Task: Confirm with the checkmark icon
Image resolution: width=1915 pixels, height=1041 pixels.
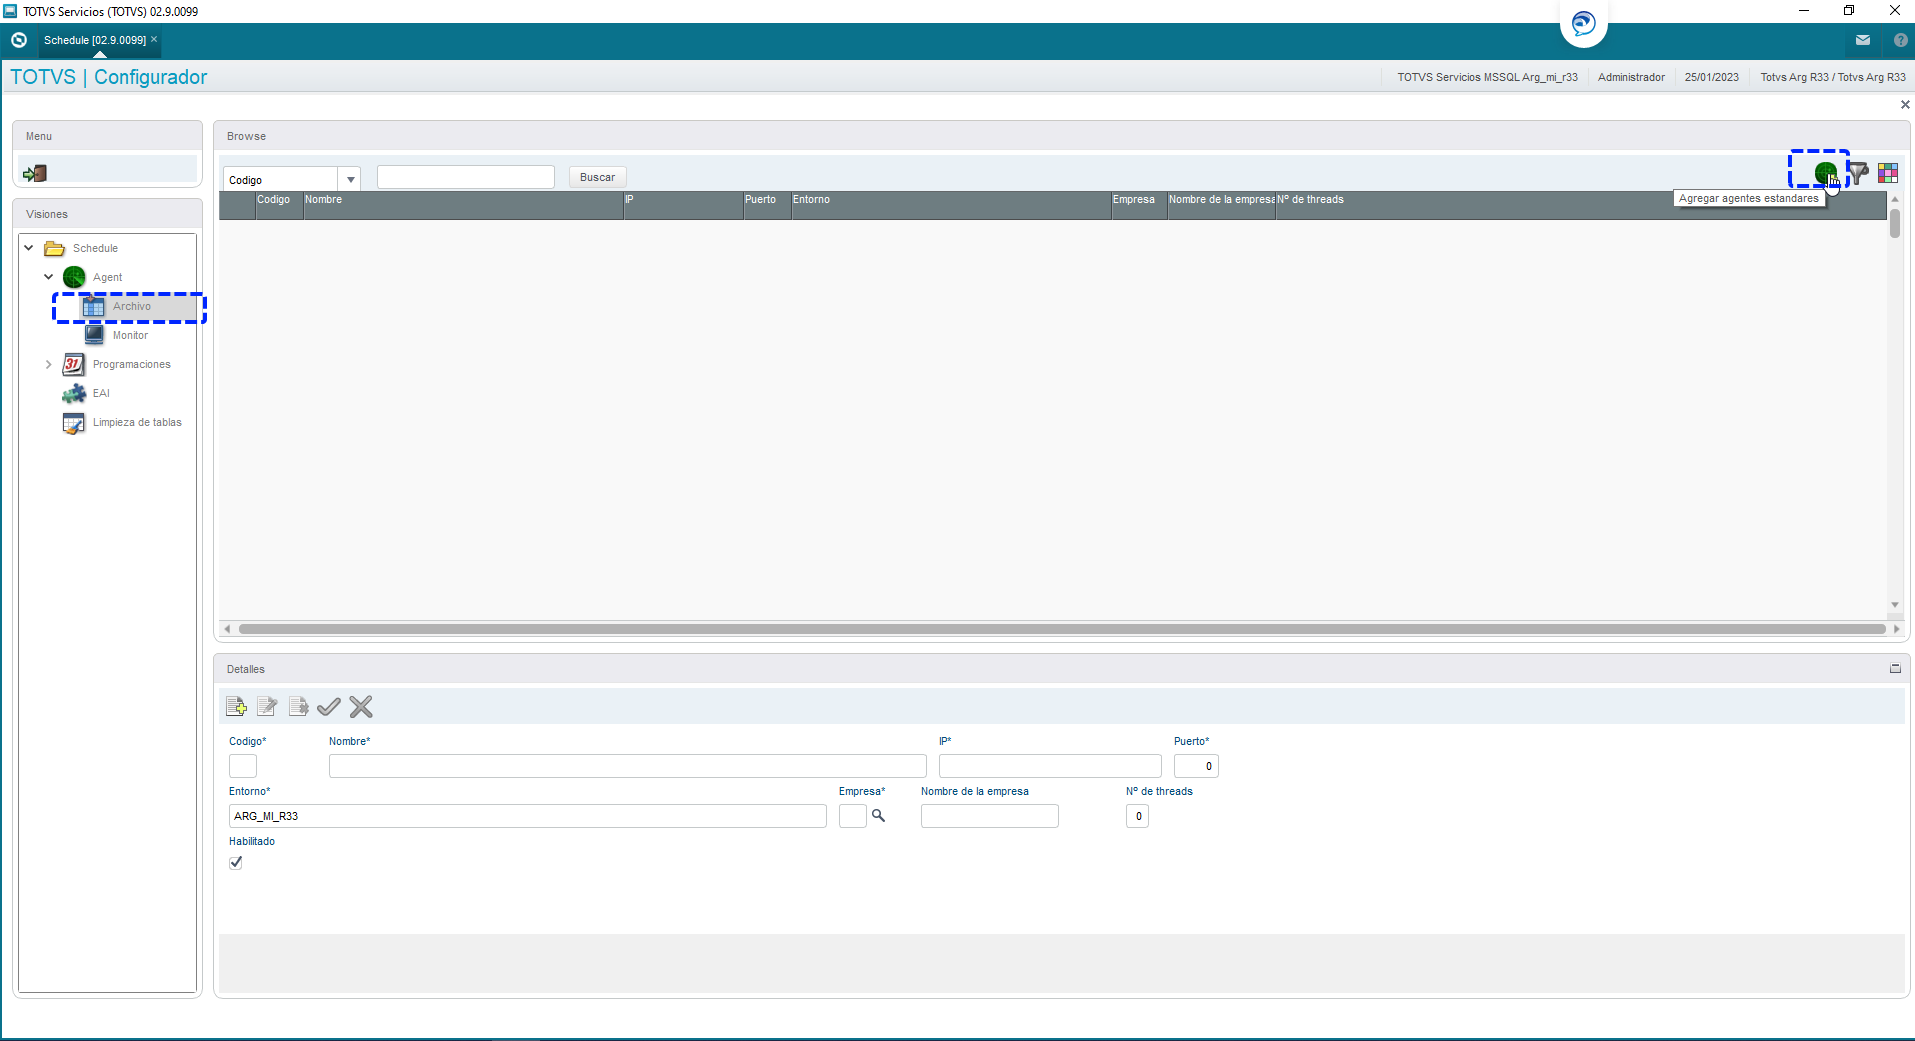Action: click(x=329, y=707)
